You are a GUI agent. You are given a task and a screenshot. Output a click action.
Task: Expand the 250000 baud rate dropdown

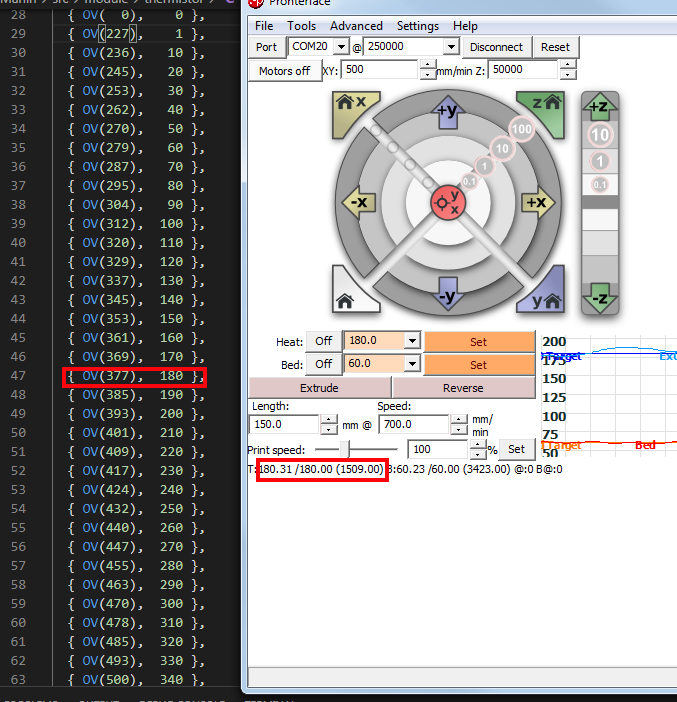click(451, 47)
